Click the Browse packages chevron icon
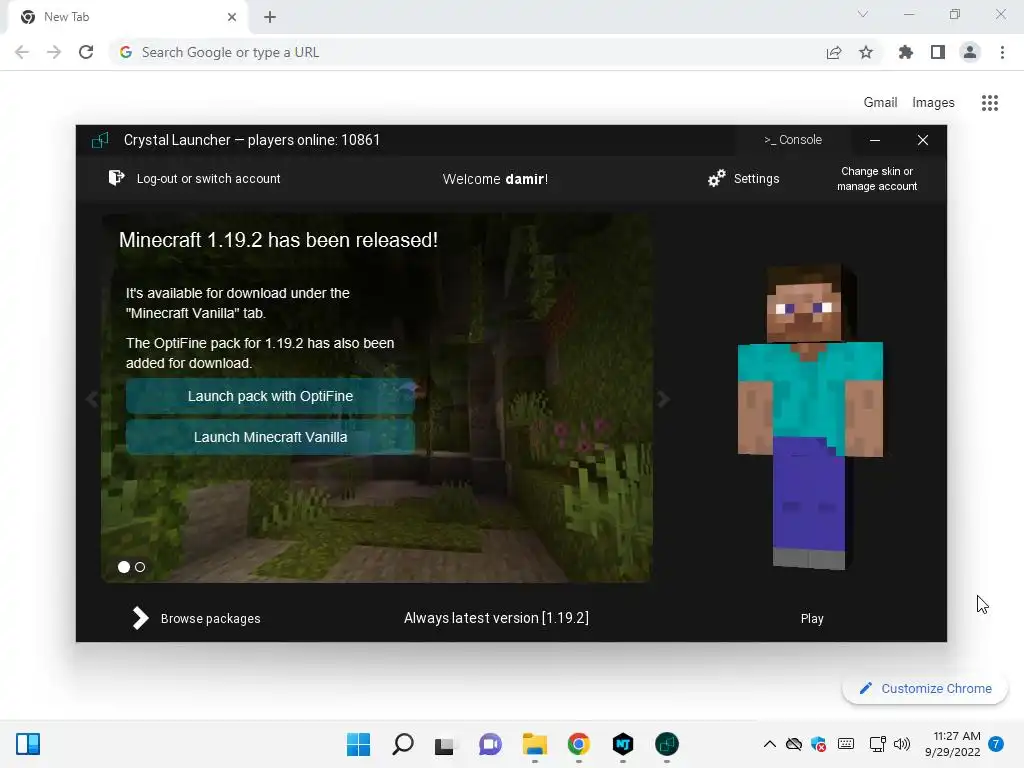This screenshot has height=768, width=1024. click(140, 618)
